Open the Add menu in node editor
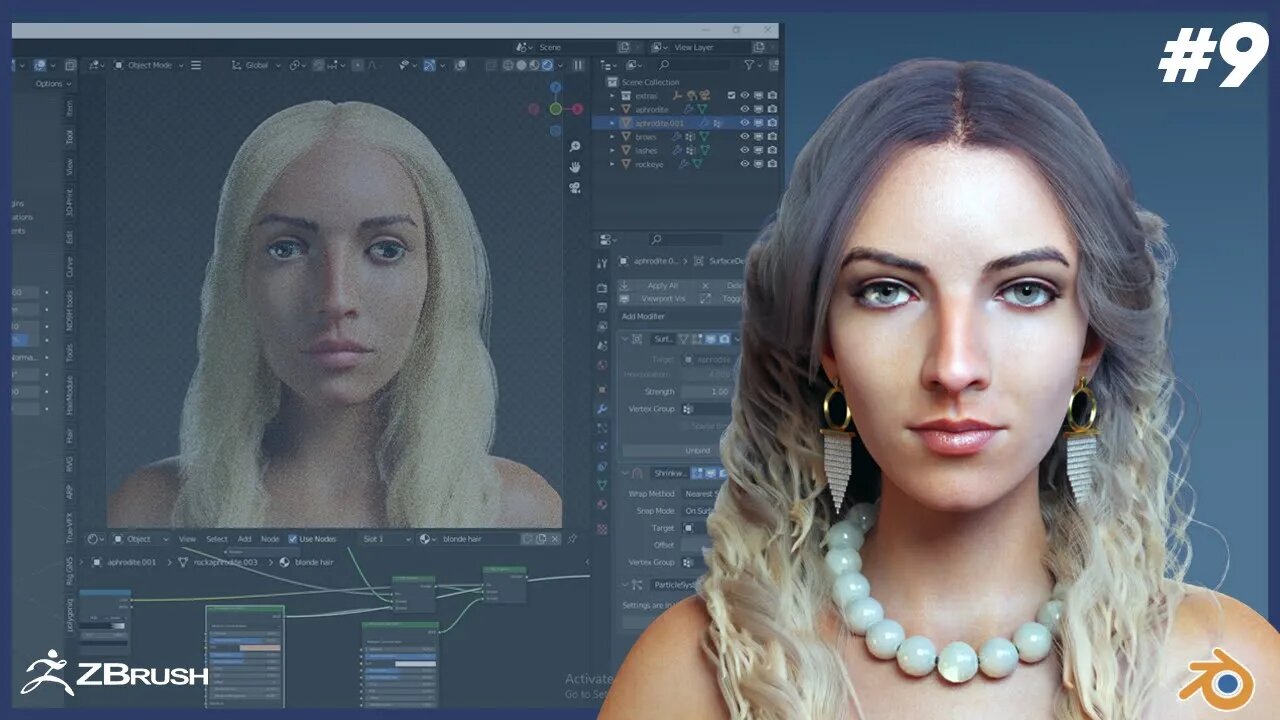This screenshot has height=720, width=1280. (244, 539)
